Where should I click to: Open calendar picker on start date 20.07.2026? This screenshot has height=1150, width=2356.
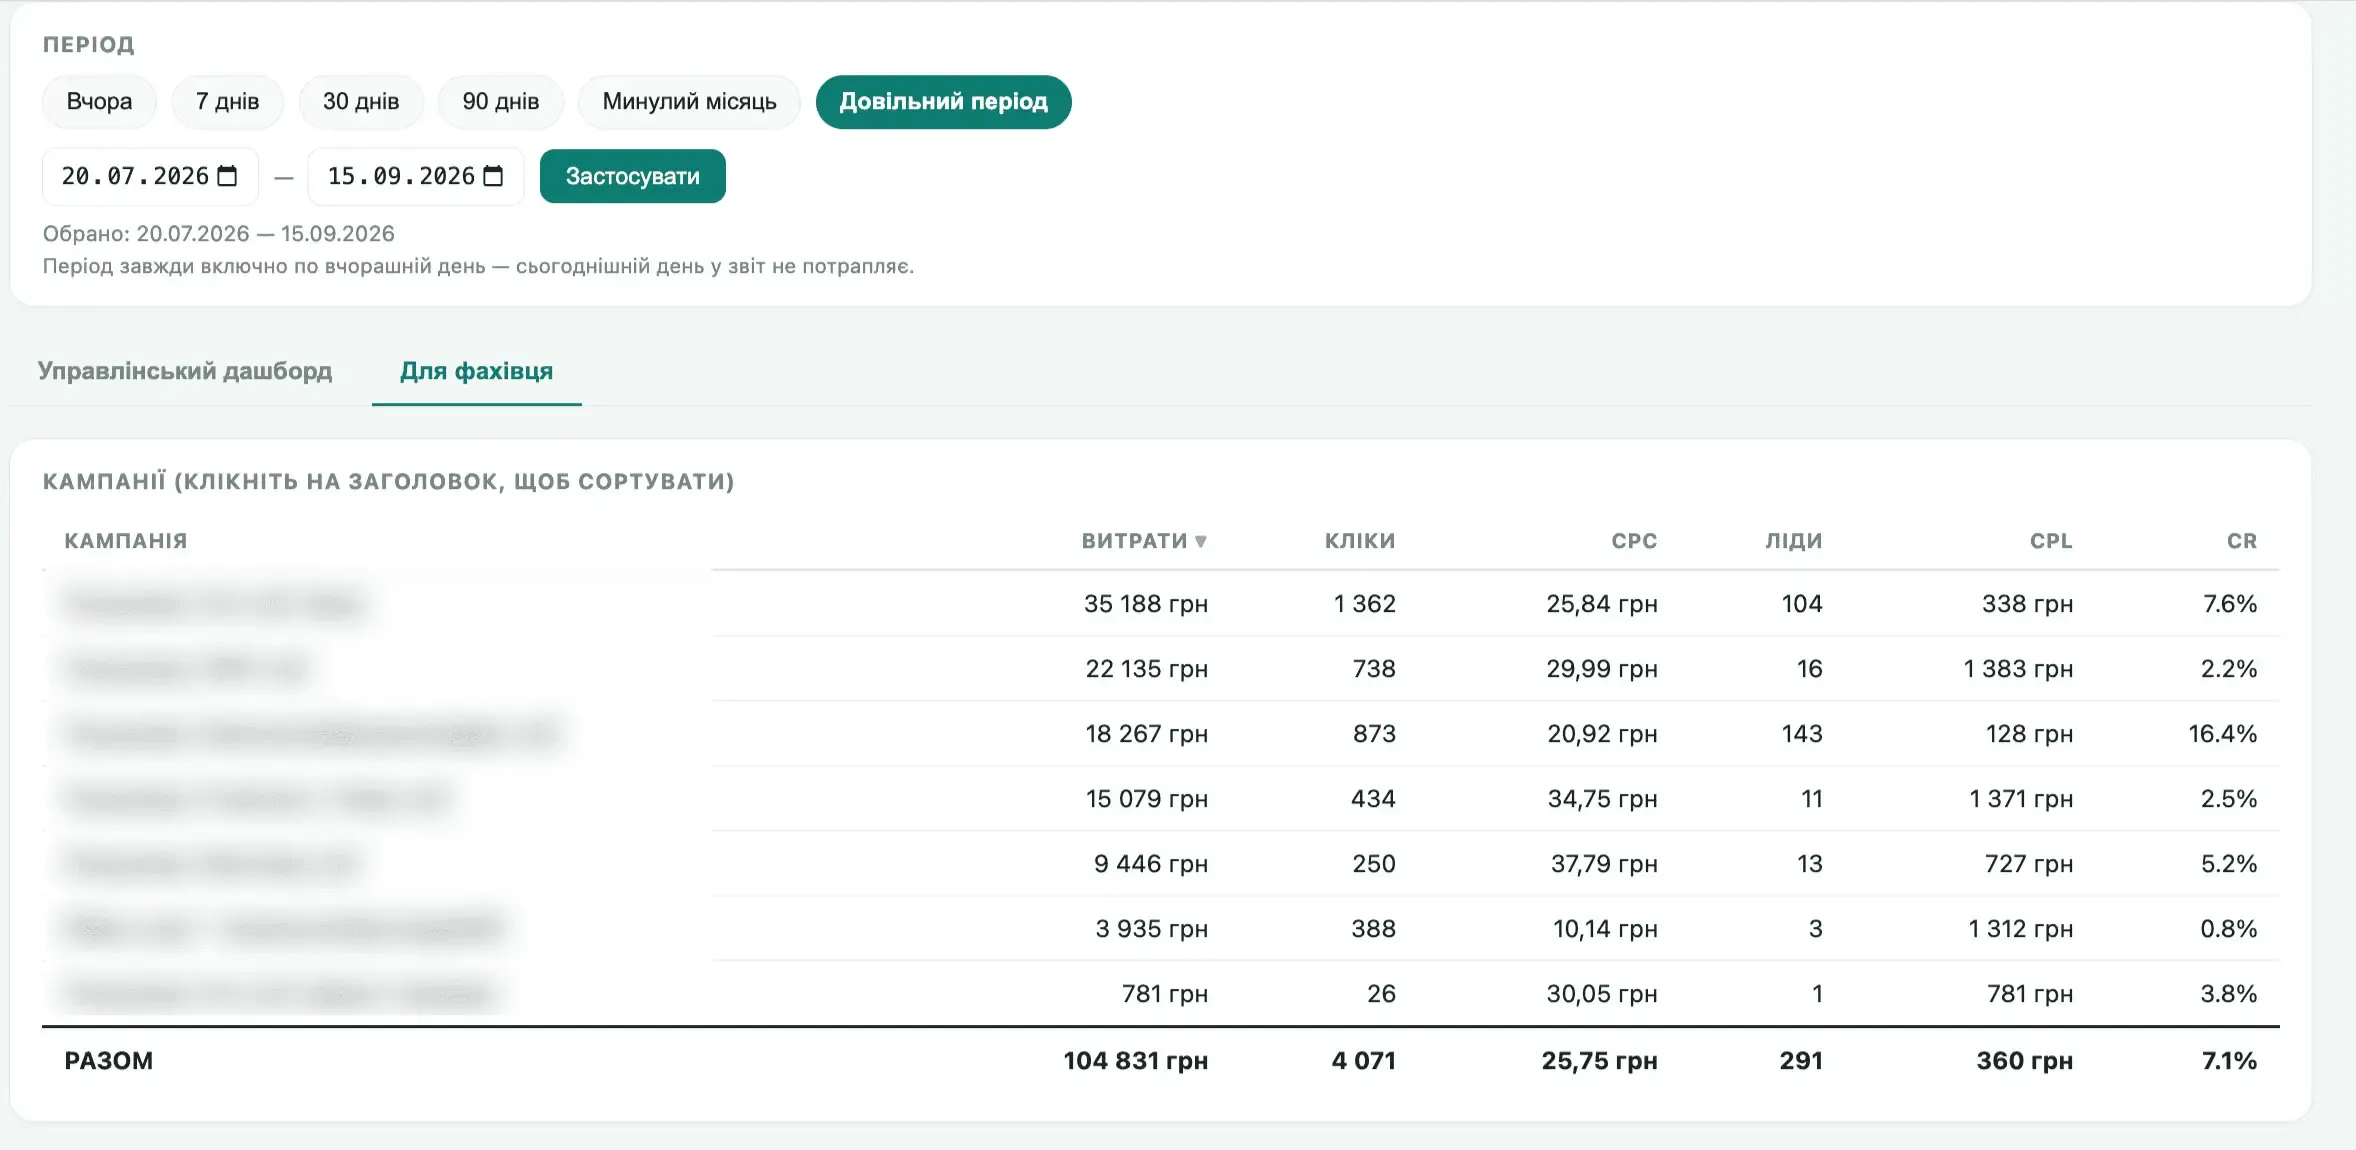(x=228, y=176)
